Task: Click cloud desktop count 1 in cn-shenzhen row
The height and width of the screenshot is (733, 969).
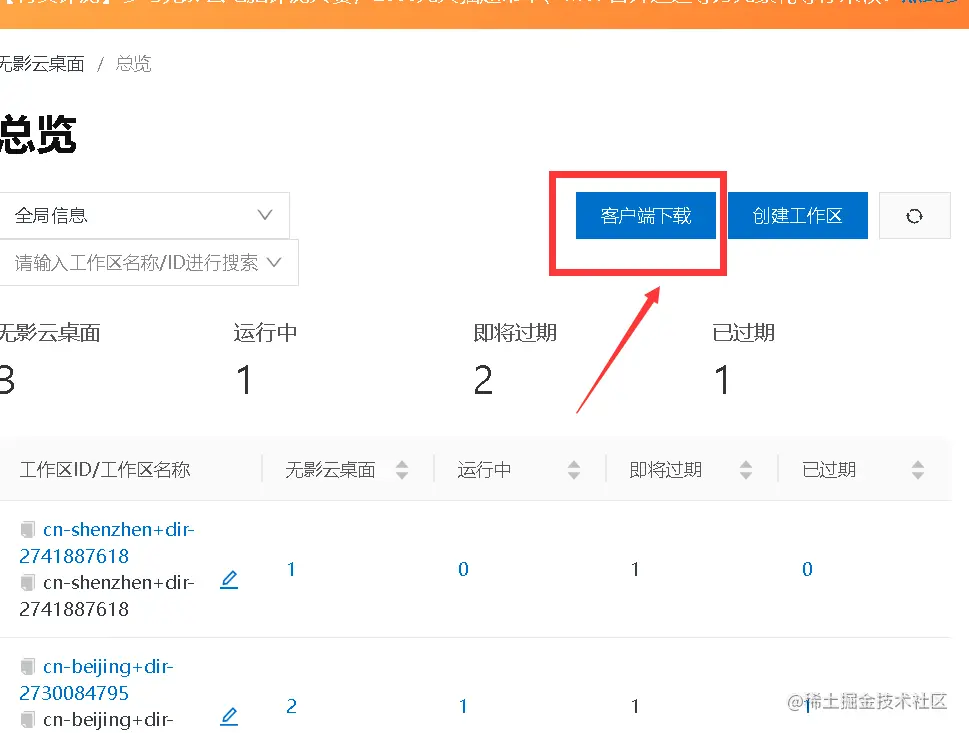Action: 291,569
